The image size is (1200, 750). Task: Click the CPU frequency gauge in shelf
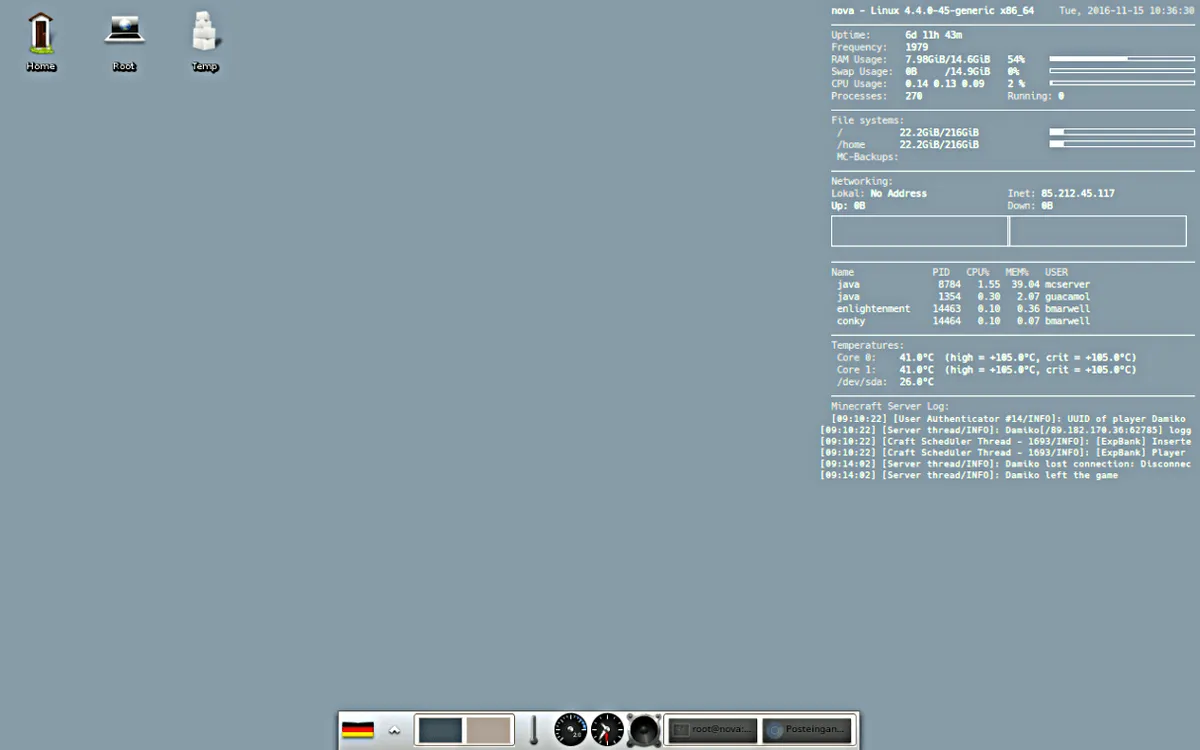point(570,730)
